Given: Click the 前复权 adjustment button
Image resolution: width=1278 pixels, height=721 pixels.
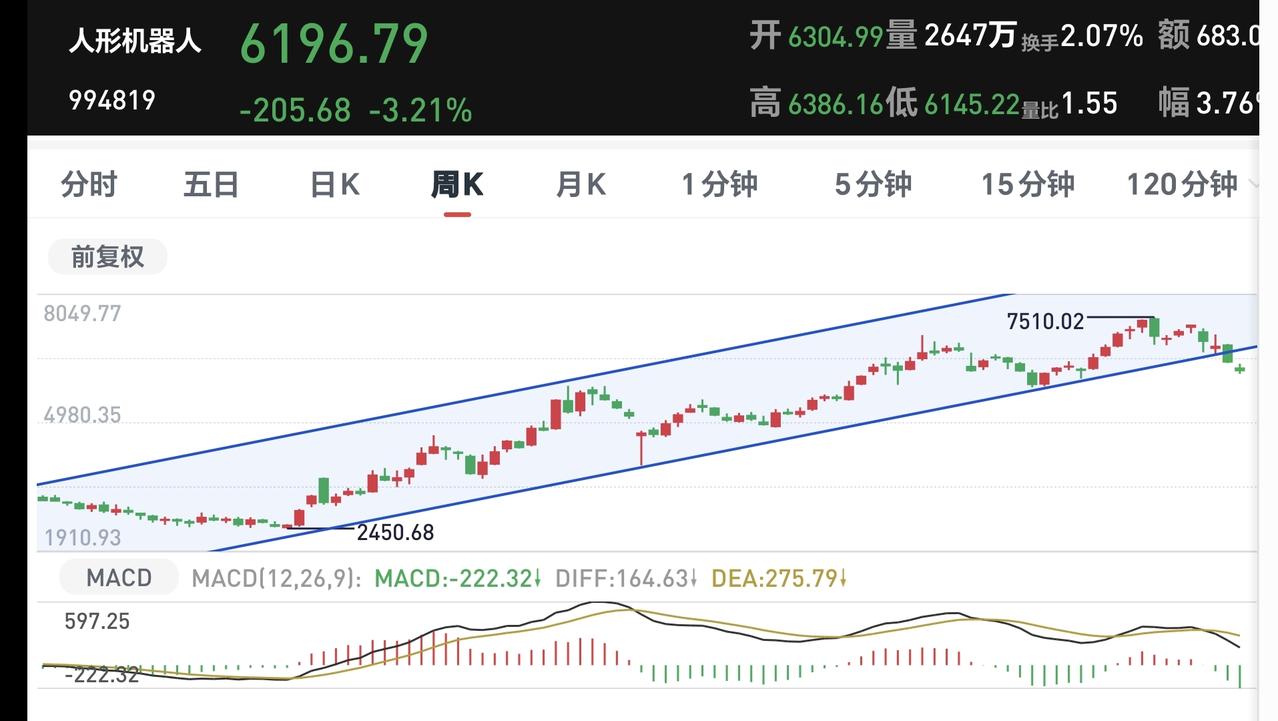Looking at the screenshot, I should click(107, 257).
